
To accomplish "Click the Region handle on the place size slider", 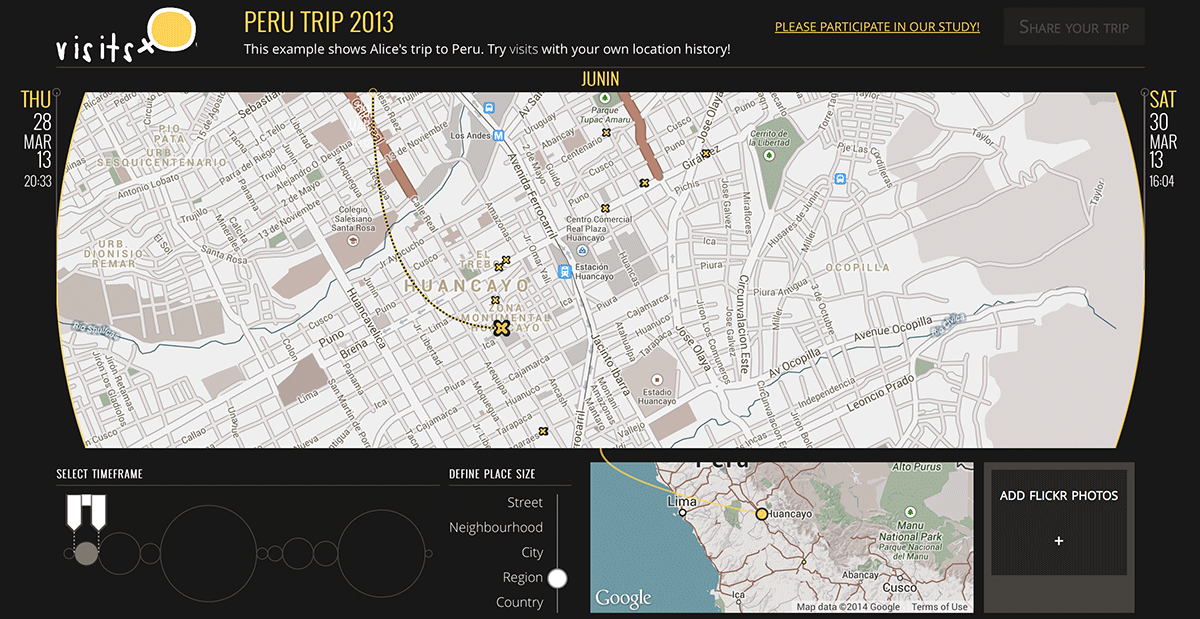I will (x=557, y=577).
